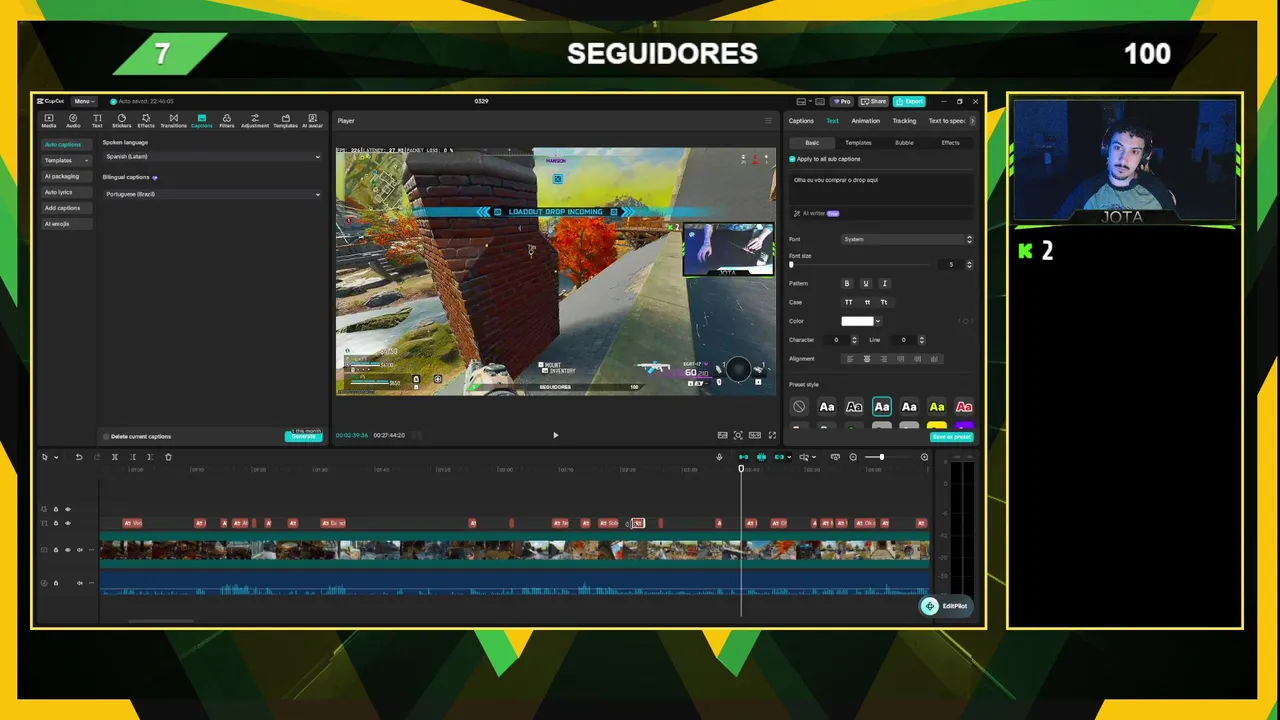Open the Stickers panel

pyautogui.click(x=121, y=121)
